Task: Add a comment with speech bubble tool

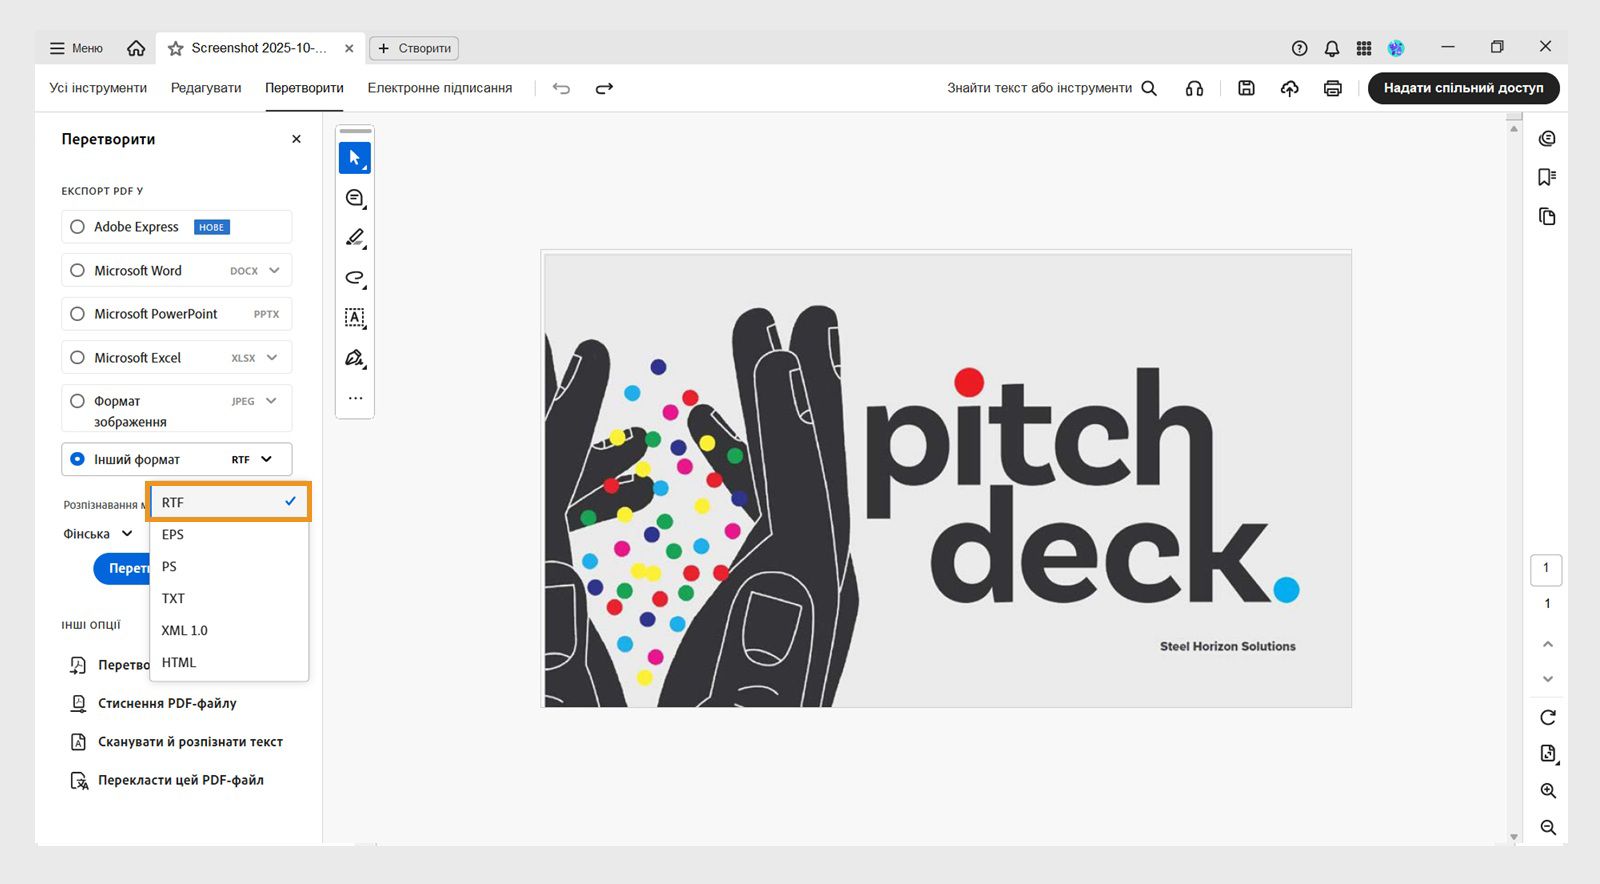Action: 355,198
